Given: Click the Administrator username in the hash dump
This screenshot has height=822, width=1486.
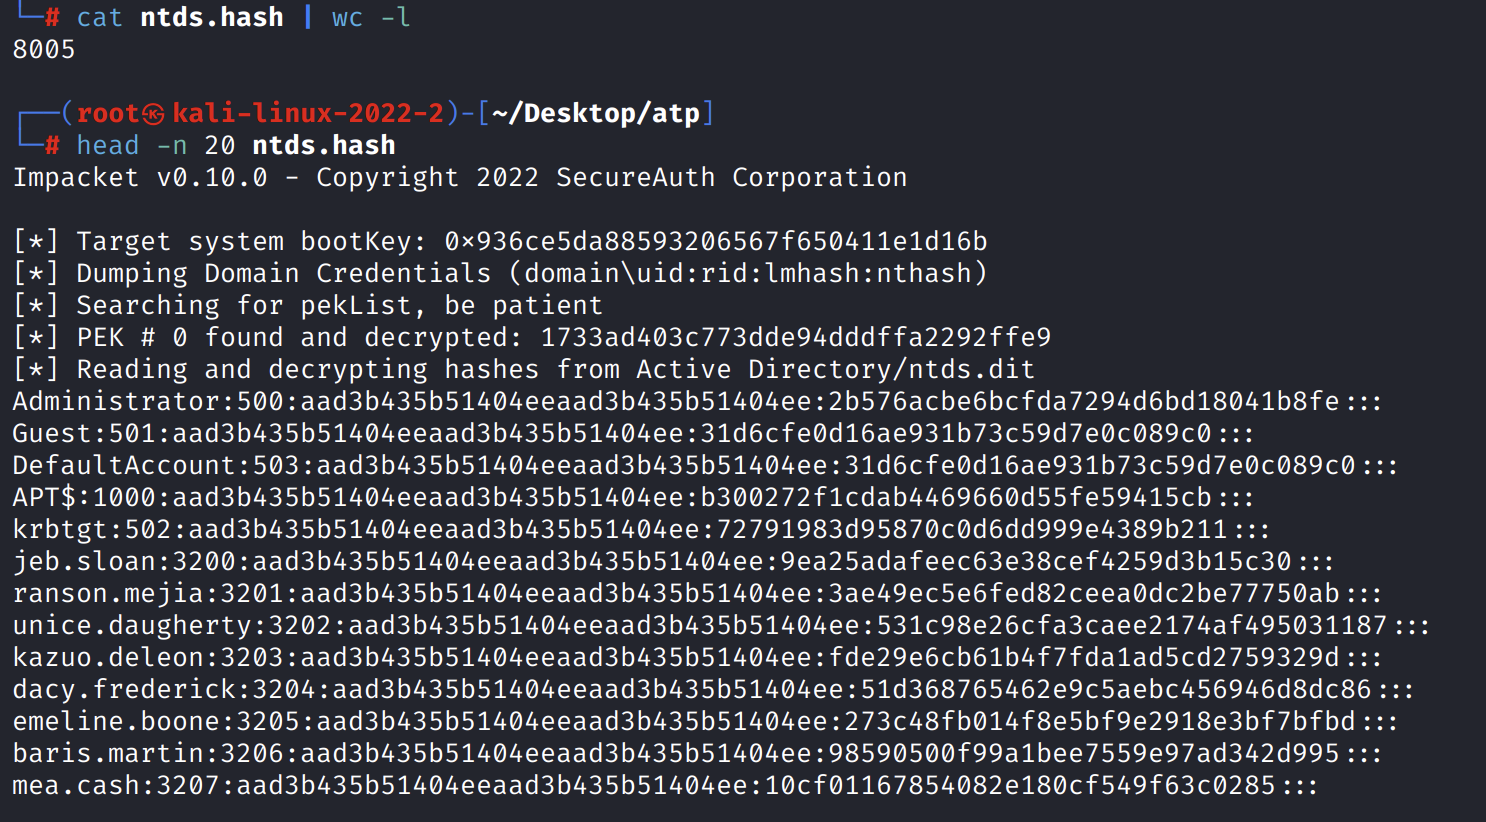Looking at the screenshot, I should coord(116,402).
